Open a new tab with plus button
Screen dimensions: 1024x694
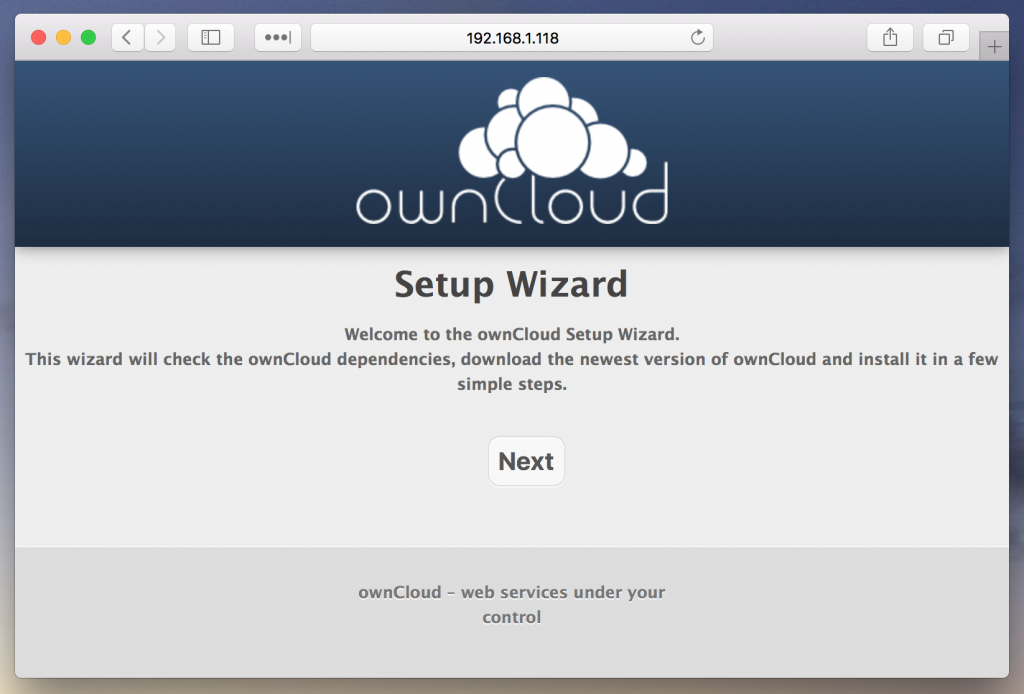pyautogui.click(x=994, y=46)
